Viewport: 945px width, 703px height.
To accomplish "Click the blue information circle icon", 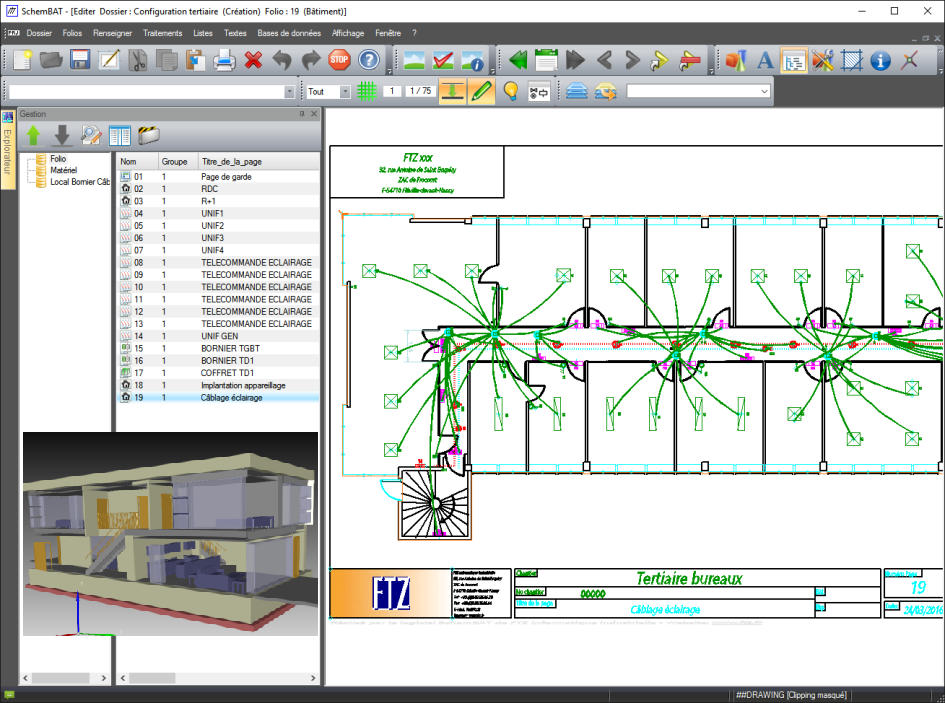I will point(881,60).
